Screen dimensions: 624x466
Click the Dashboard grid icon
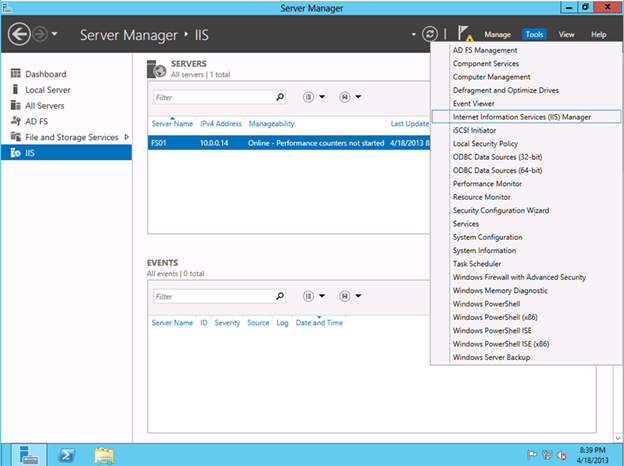click(x=16, y=73)
